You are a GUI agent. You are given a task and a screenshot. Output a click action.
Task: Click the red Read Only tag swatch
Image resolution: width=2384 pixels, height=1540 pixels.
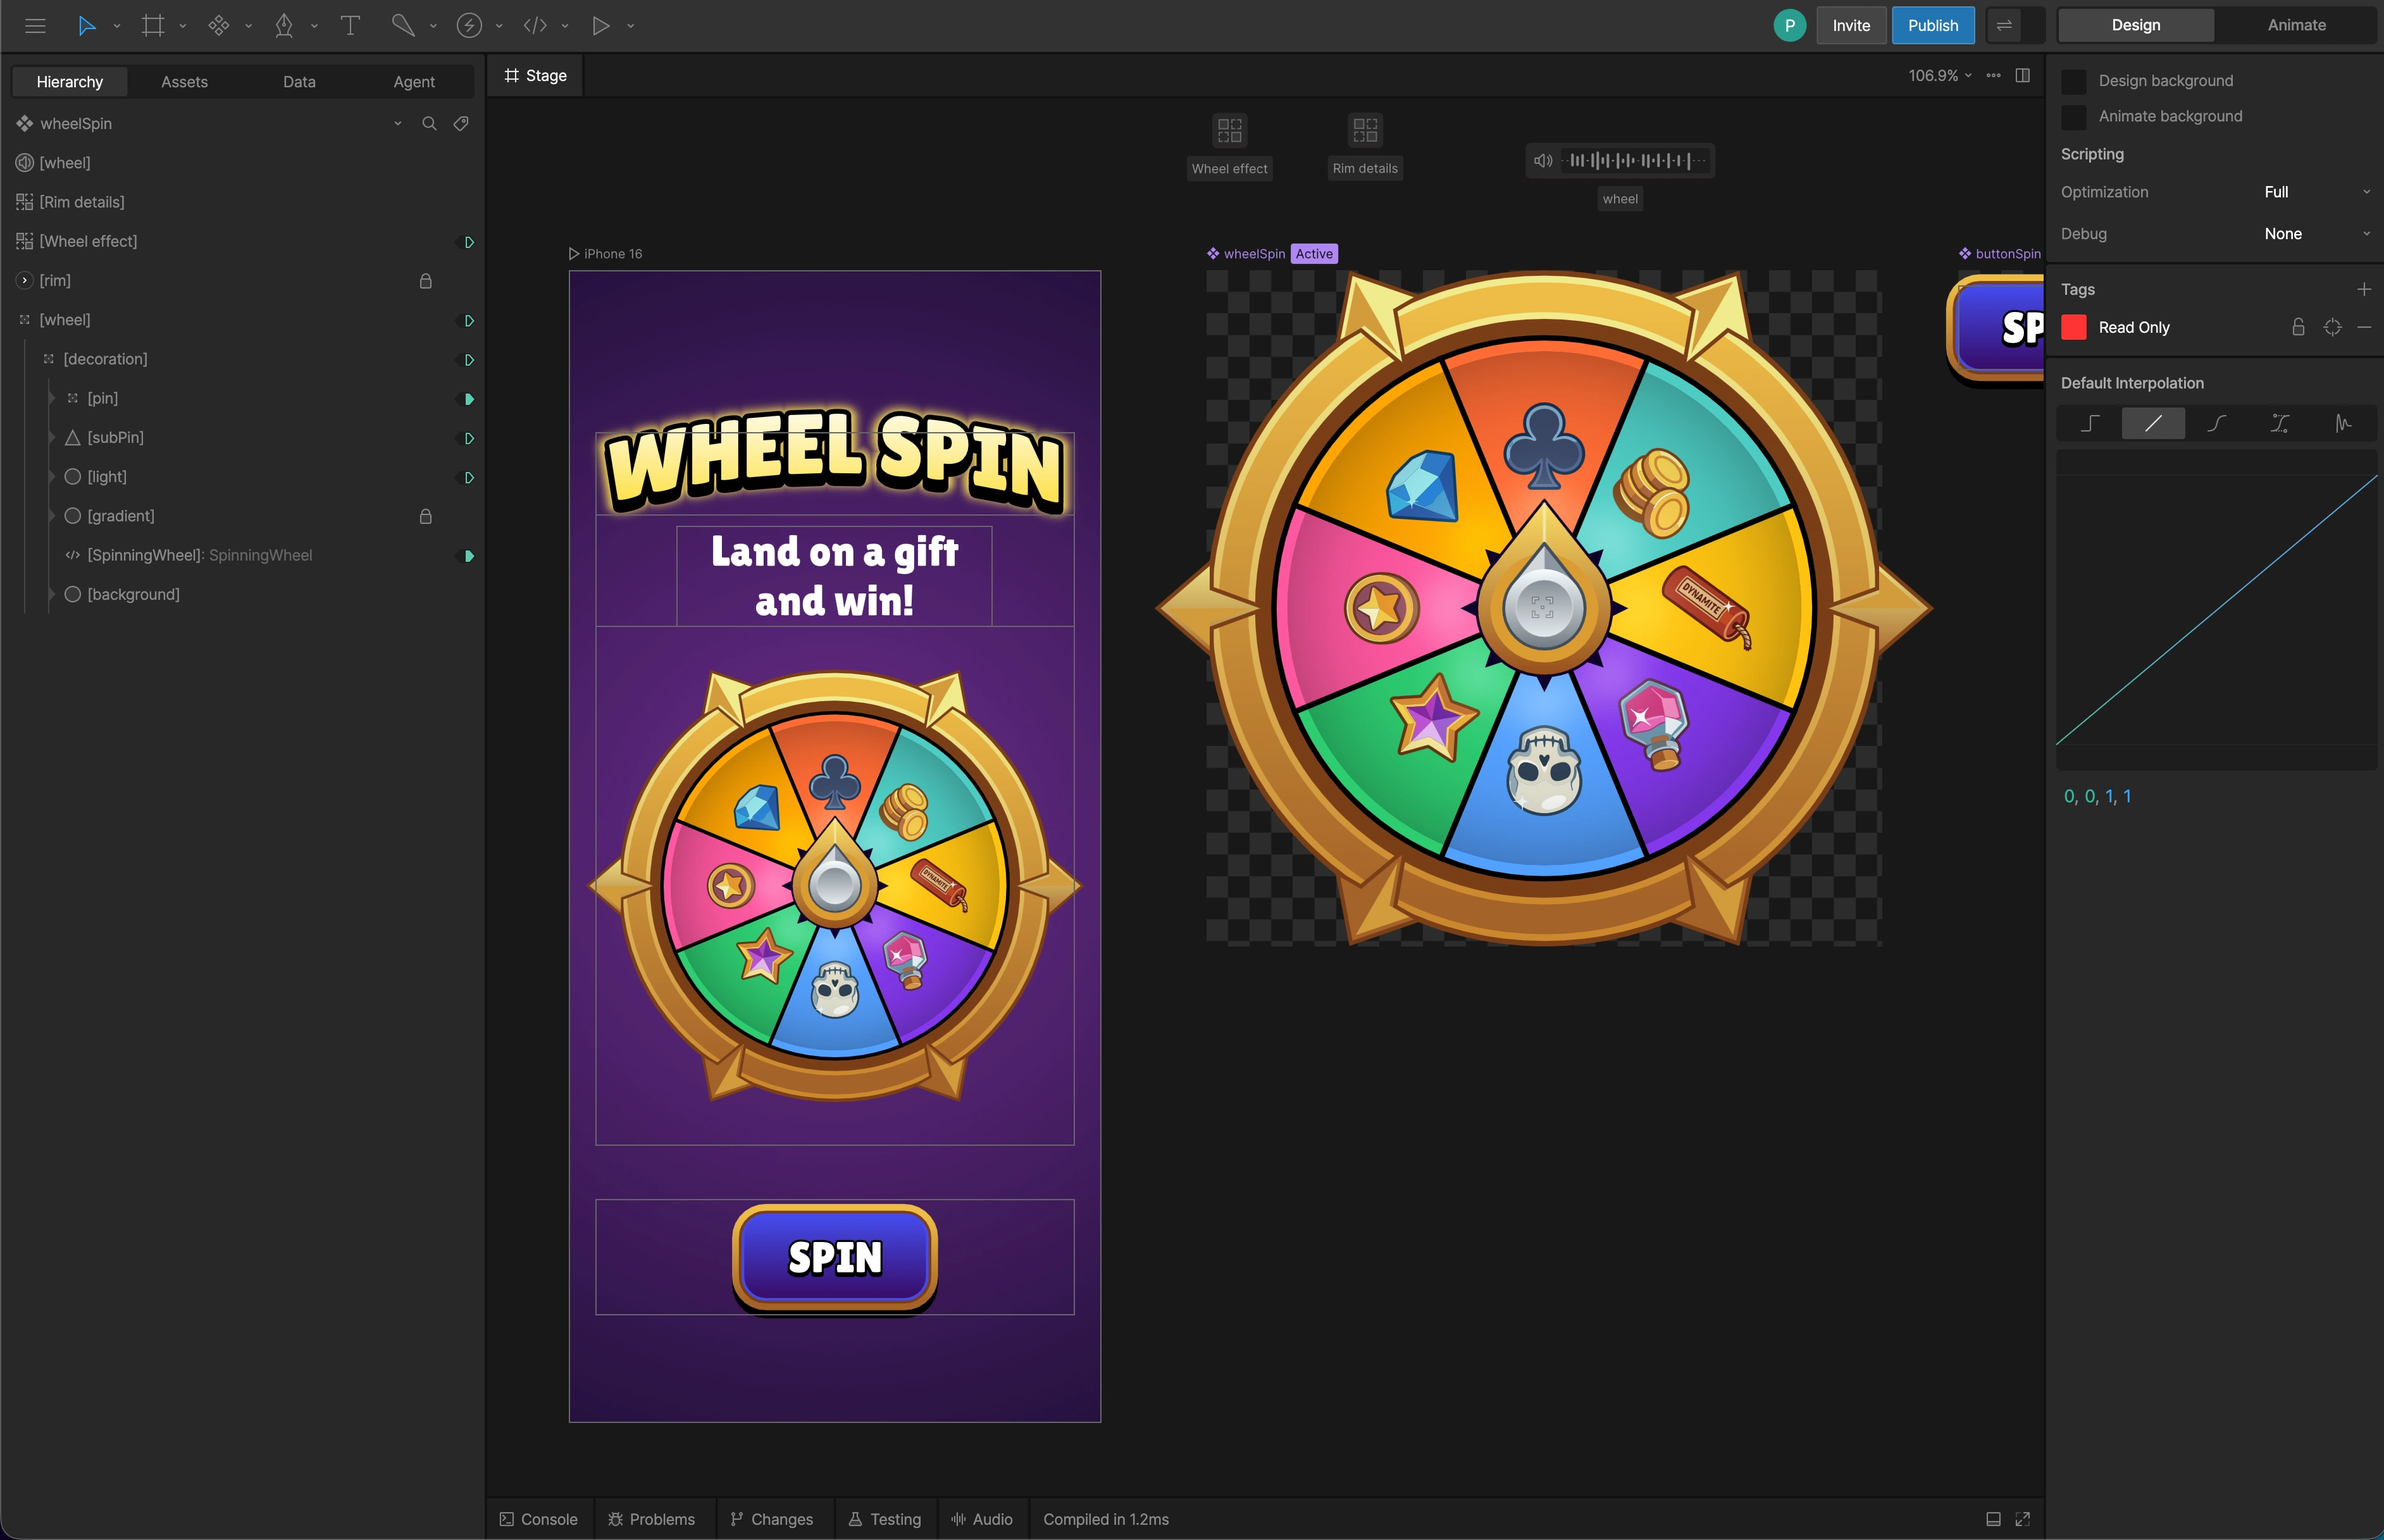click(2074, 327)
